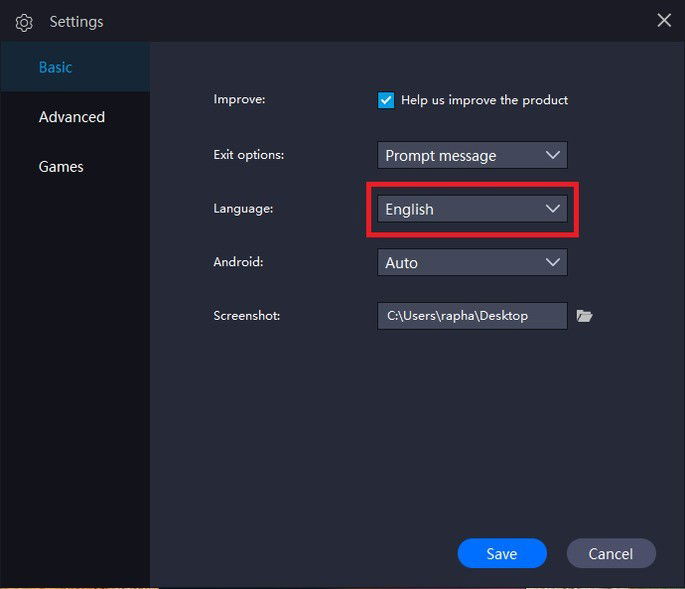Open the Android dropdown showing Auto

tap(471, 262)
